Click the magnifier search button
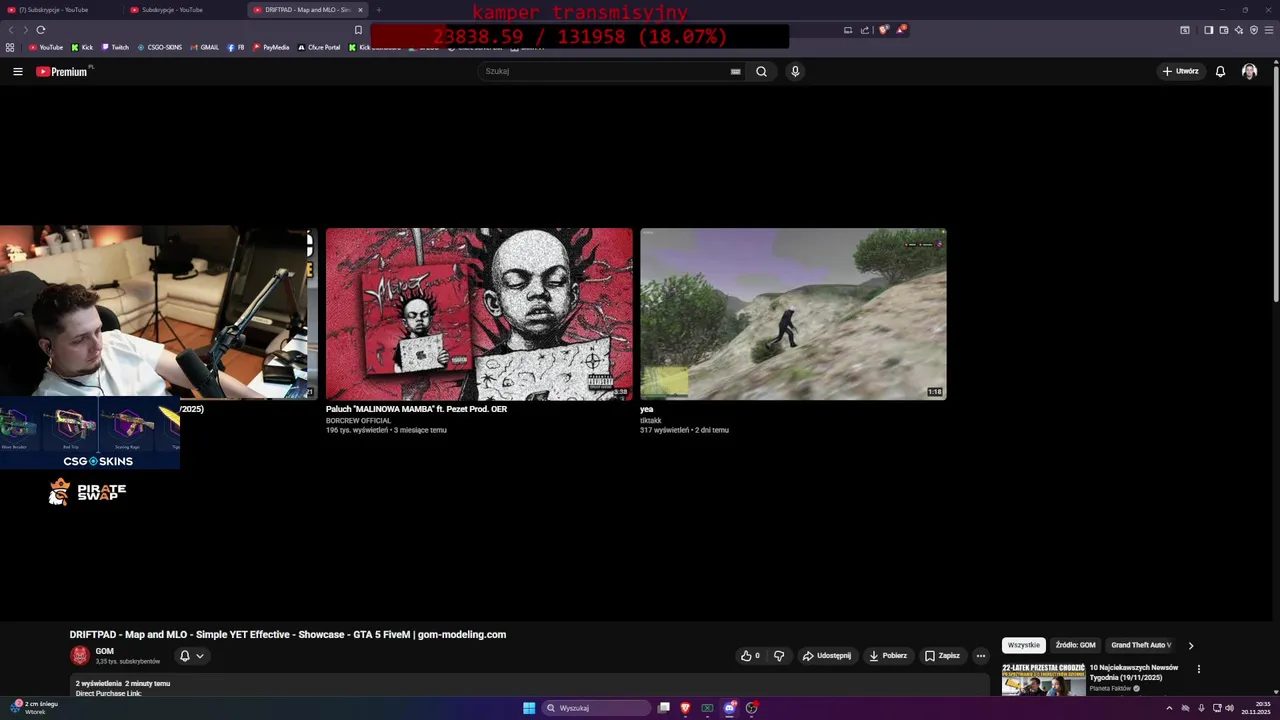The image size is (1280, 720). click(761, 71)
